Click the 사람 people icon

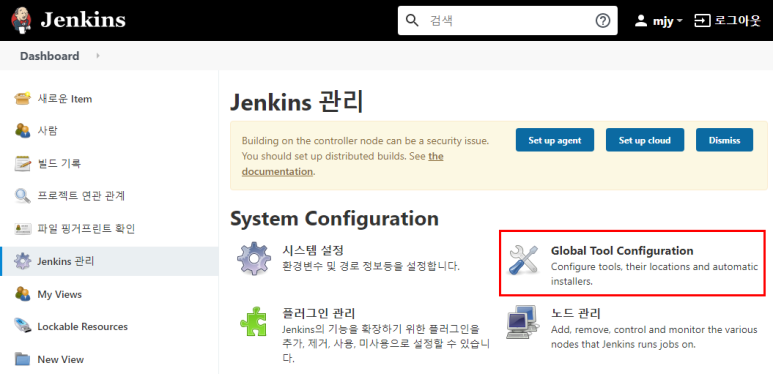click(23, 131)
